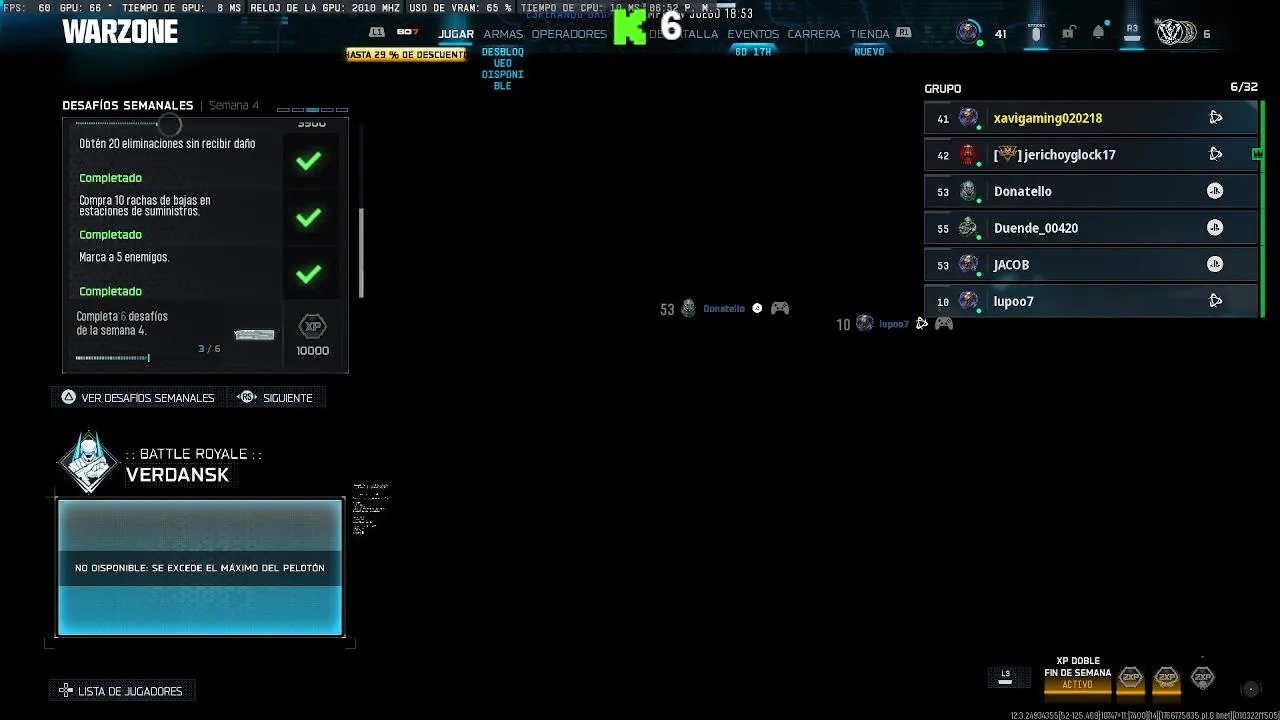Select lupoo7 in the group list
Viewport: 1280px width, 720px height.
pyautogui.click(x=1090, y=301)
